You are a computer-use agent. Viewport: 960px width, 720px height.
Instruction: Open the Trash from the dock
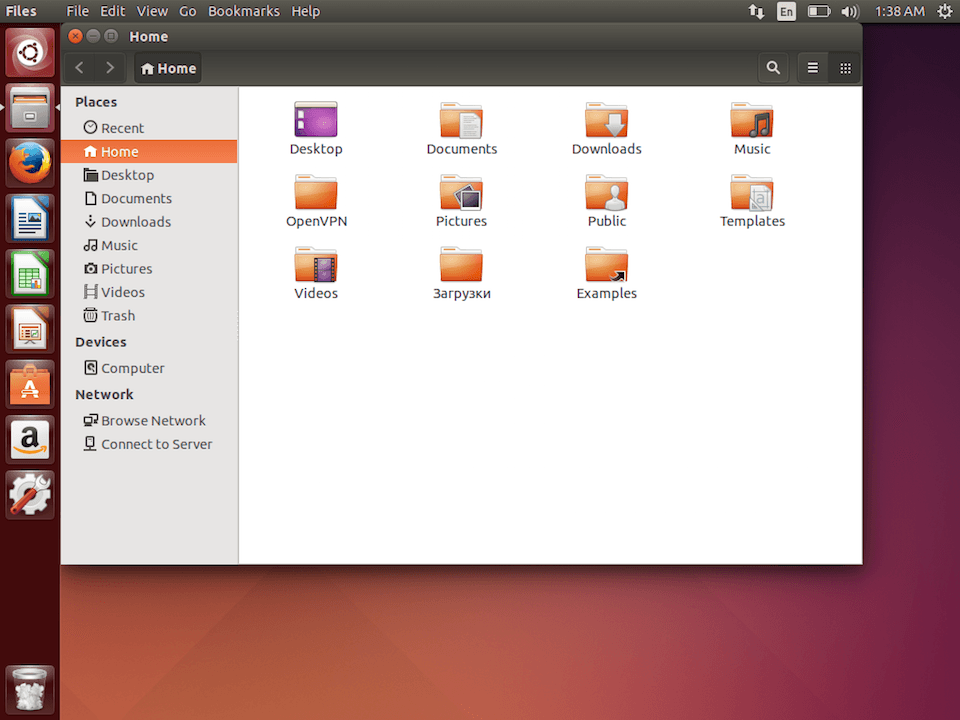coord(29,689)
